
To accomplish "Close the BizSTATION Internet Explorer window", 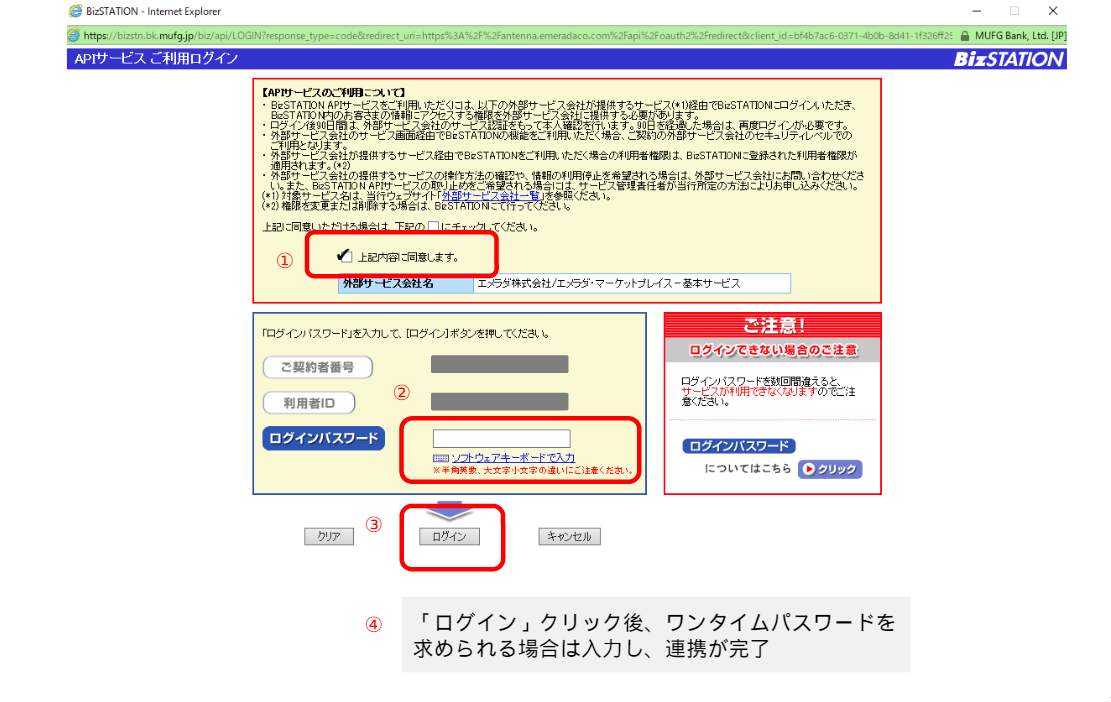I will (x=1053, y=11).
